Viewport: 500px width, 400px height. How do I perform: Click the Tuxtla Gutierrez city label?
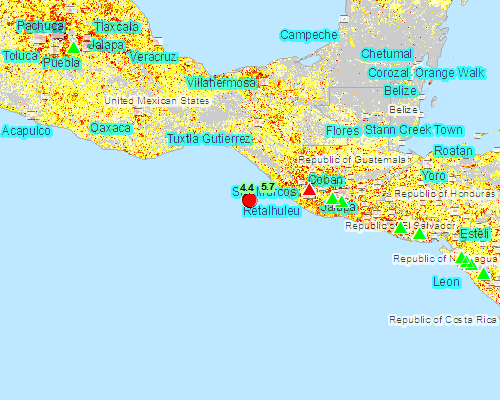point(209,139)
